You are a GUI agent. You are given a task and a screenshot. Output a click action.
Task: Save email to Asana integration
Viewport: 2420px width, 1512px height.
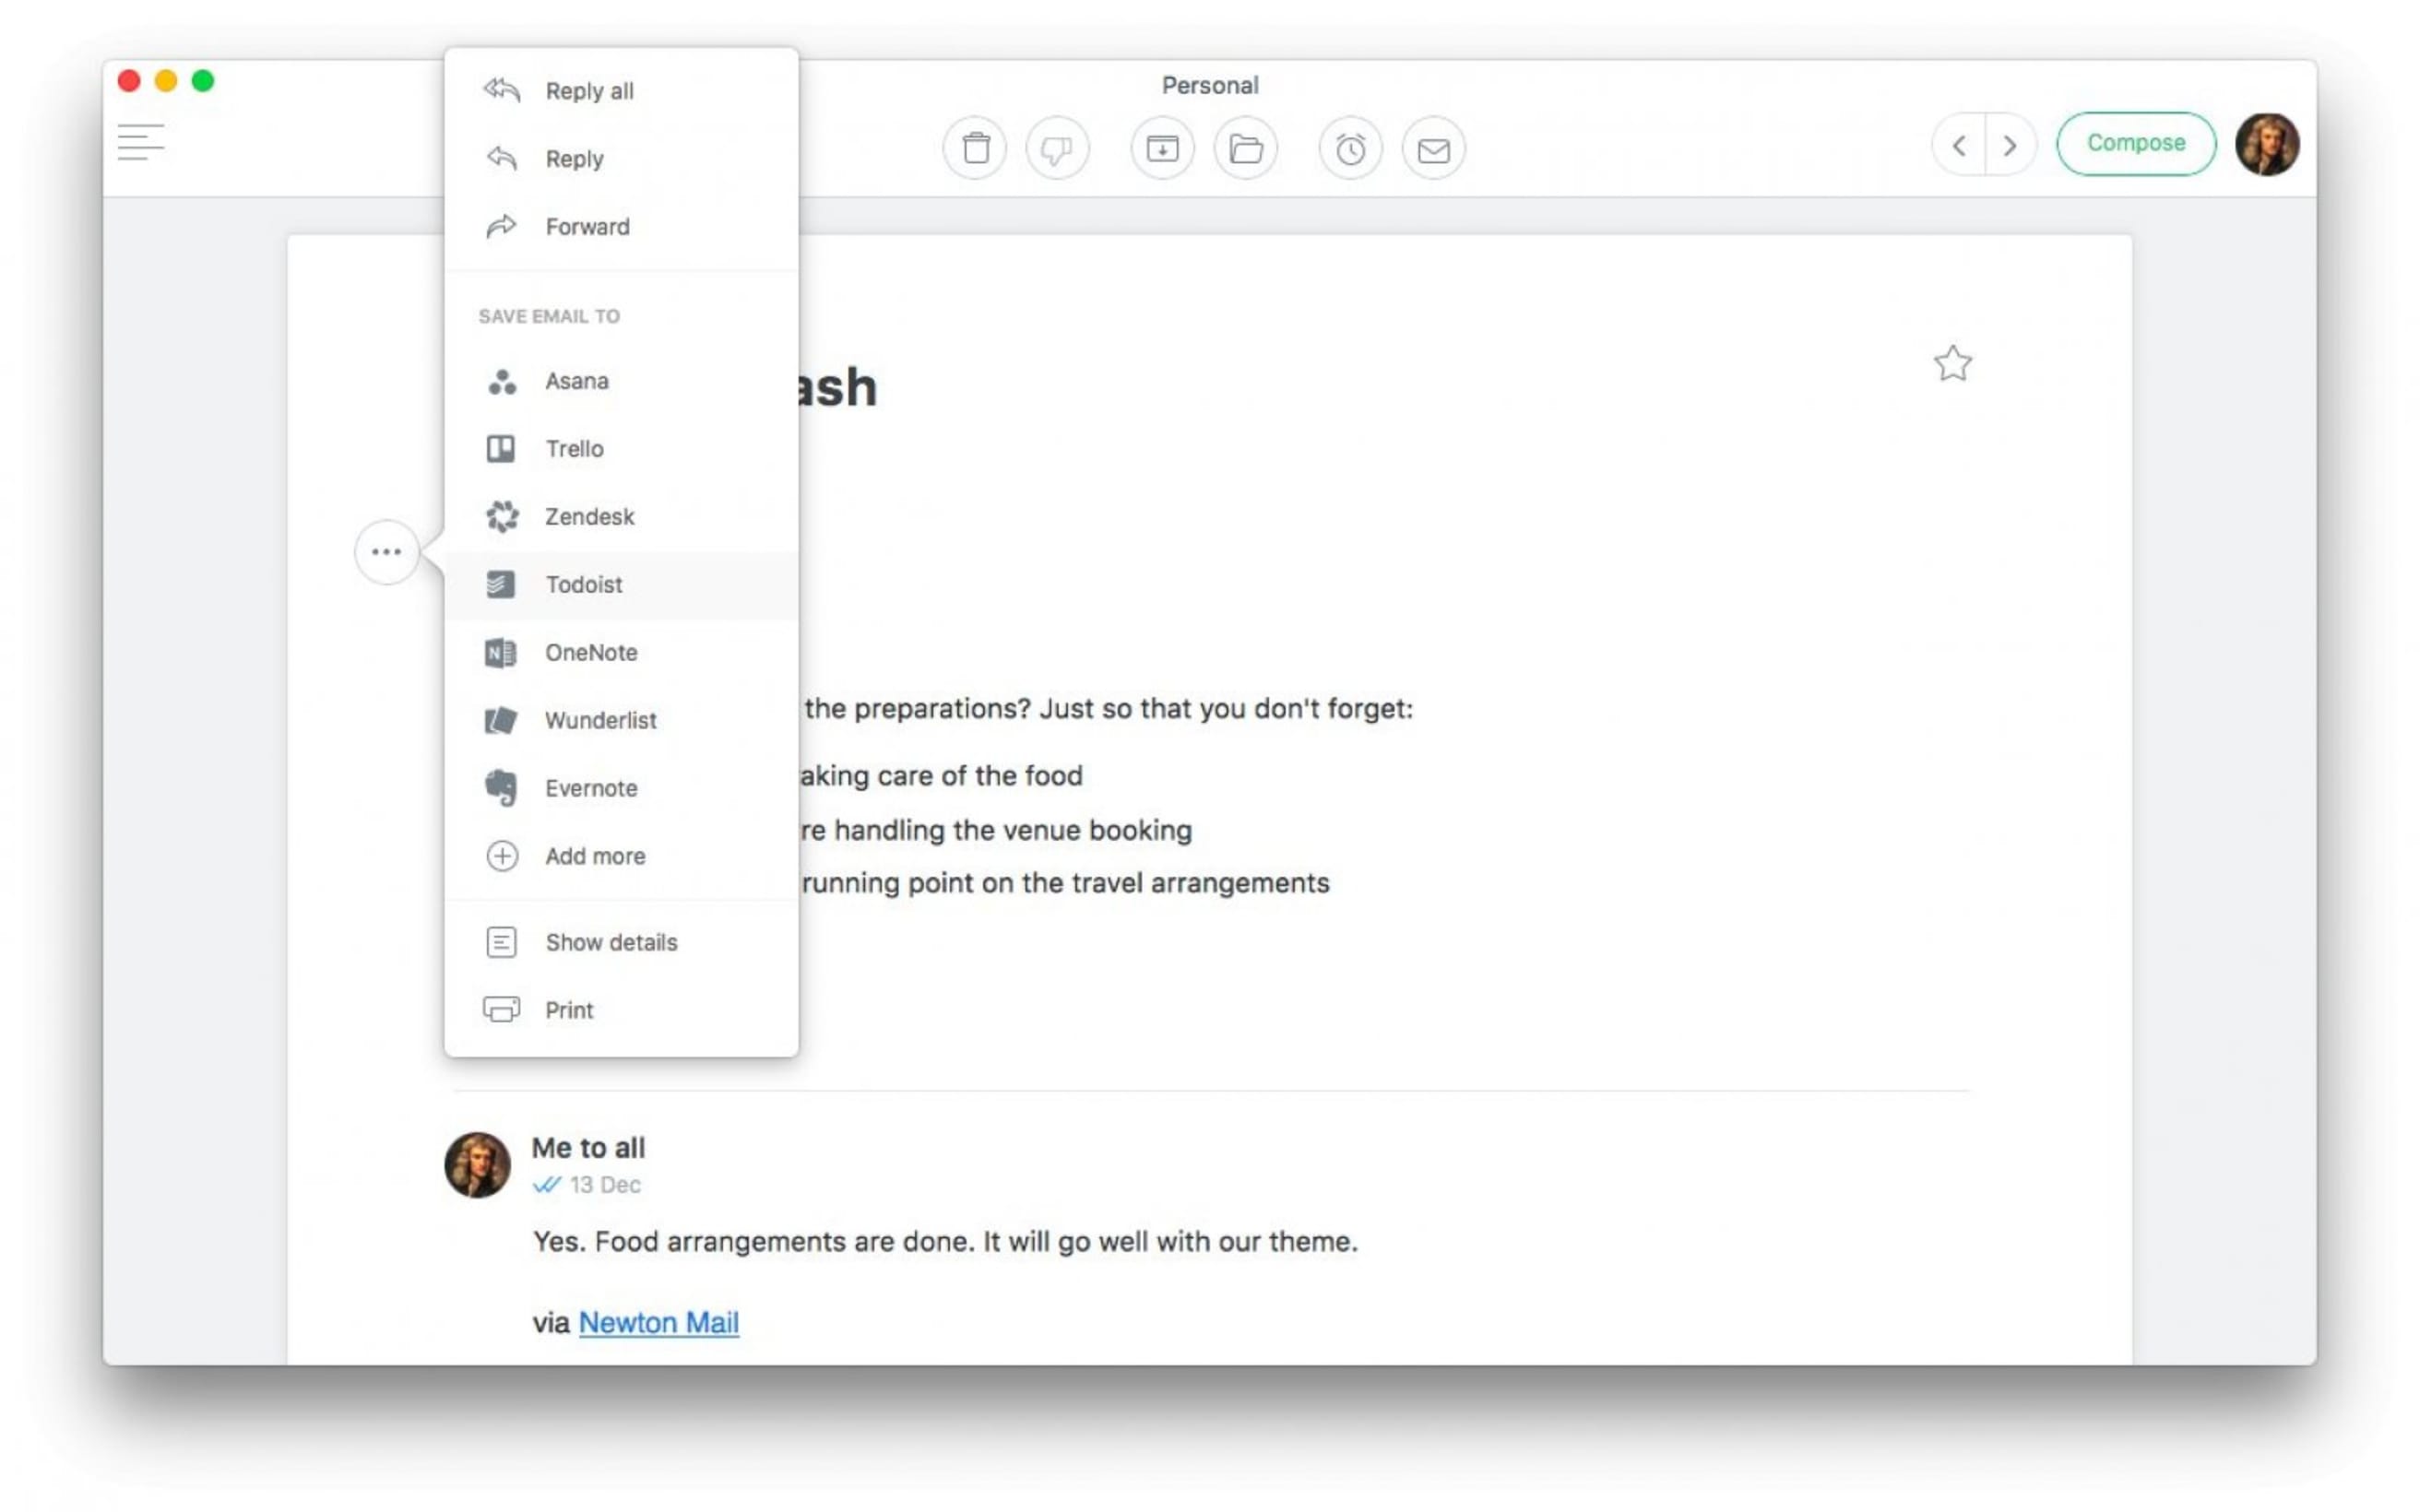576,380
